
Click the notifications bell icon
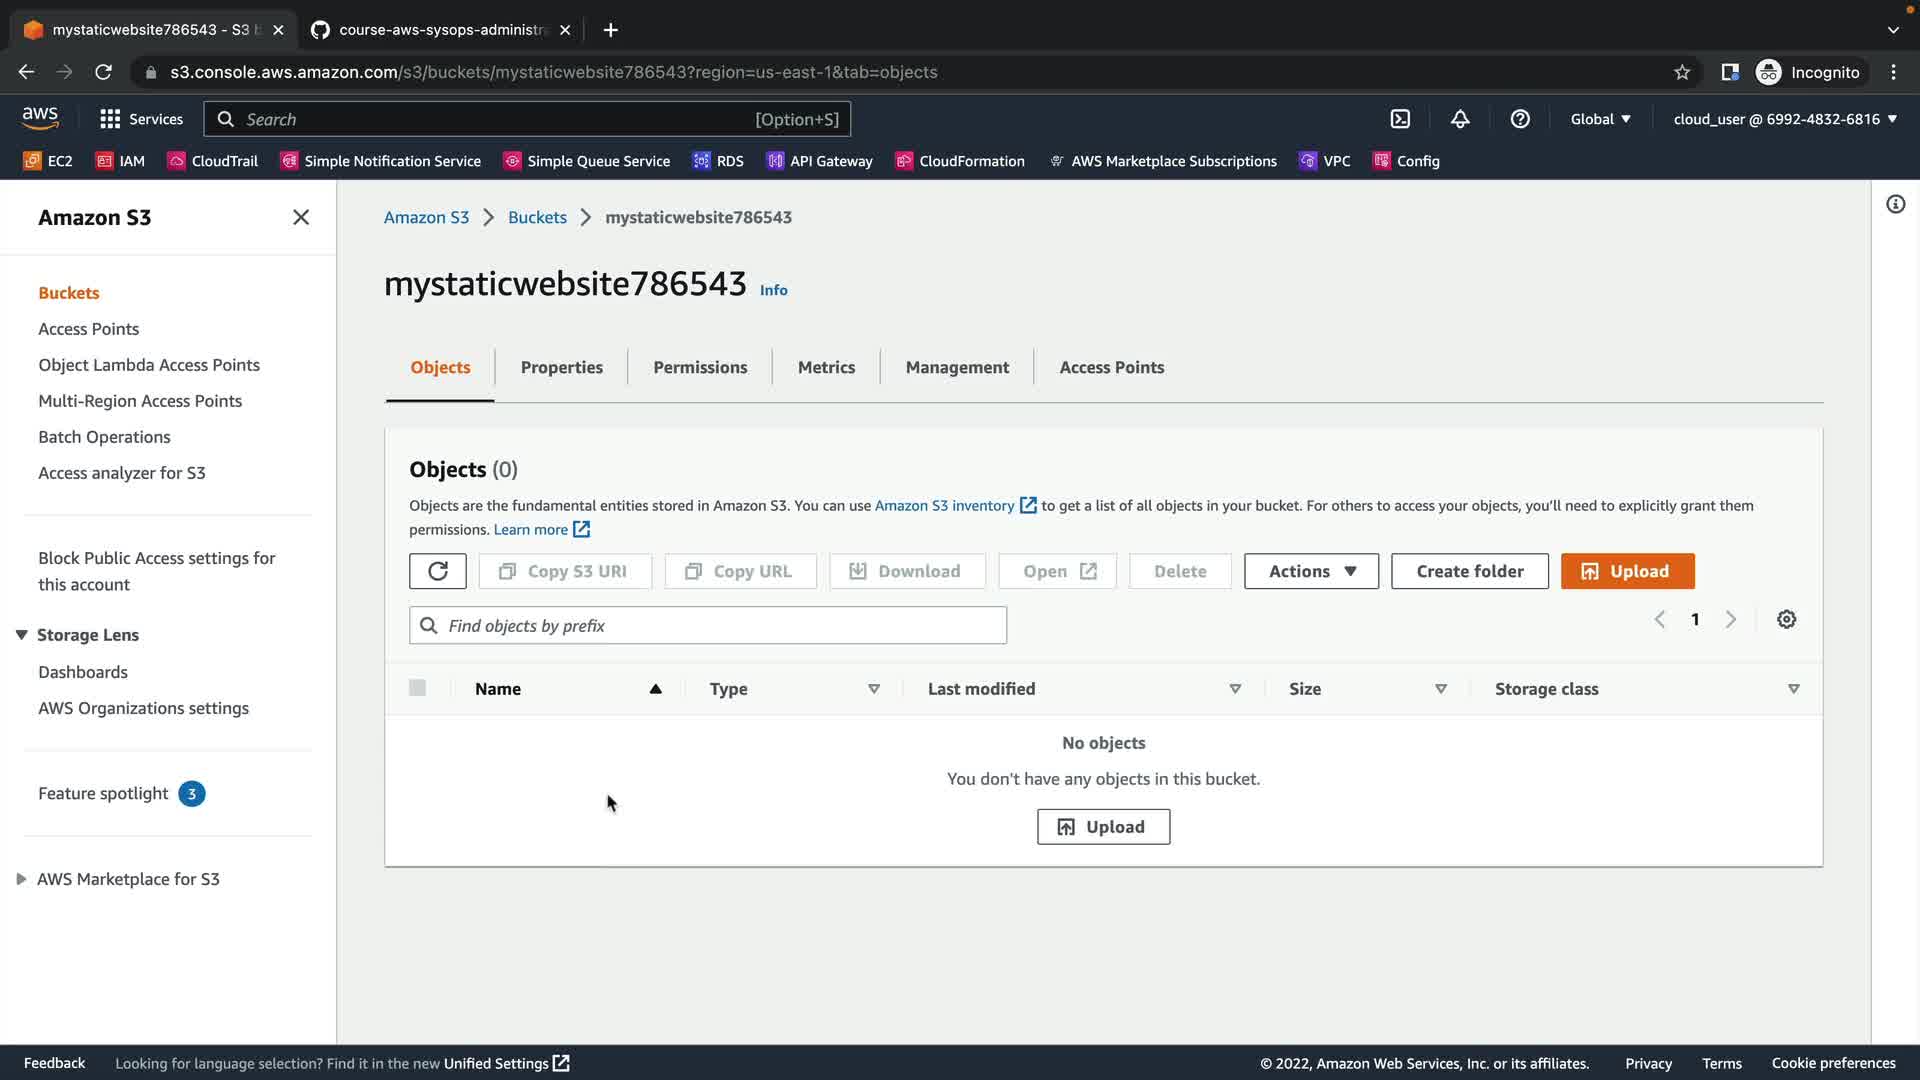click(1460, 119)
